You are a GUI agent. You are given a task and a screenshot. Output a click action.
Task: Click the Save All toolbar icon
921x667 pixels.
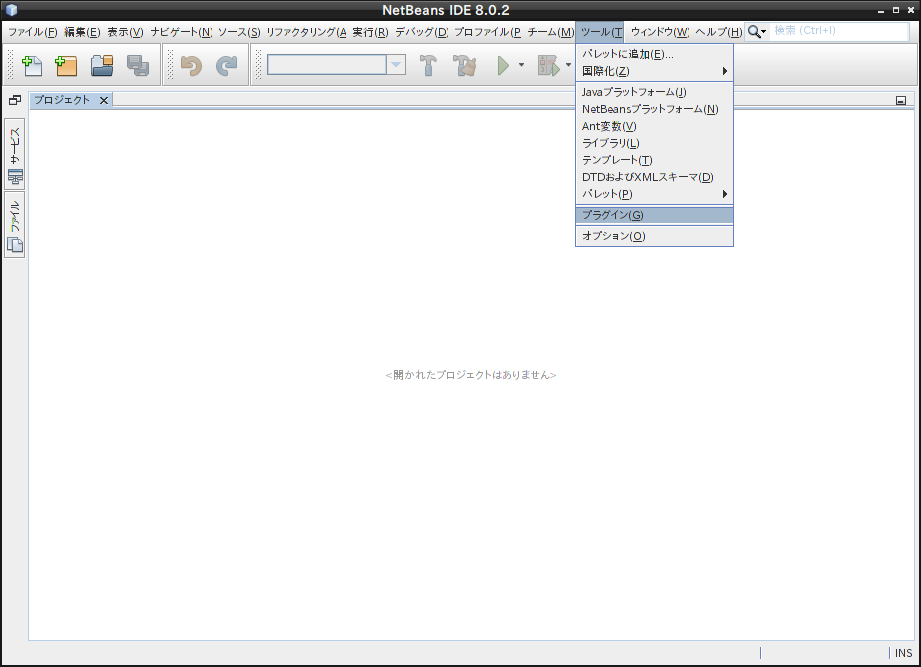pyautogui.click(x=137, y=65)
